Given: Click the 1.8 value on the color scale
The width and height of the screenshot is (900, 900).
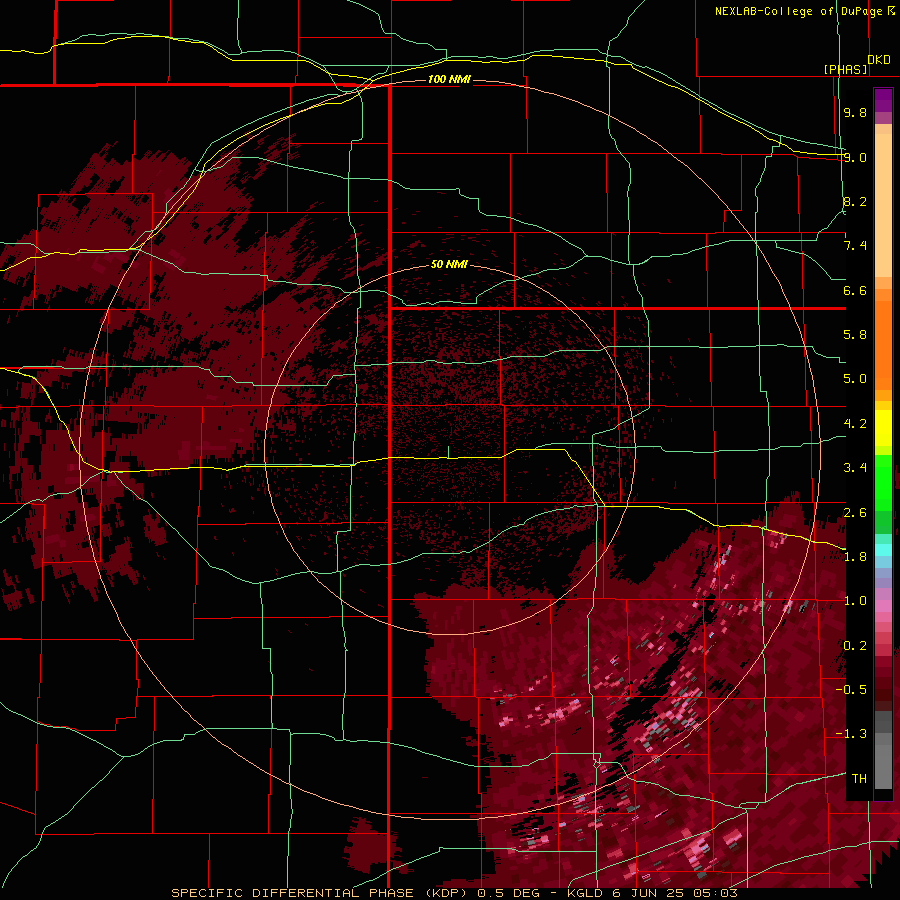Looking at the screenshot, I should tap(855, 557).
